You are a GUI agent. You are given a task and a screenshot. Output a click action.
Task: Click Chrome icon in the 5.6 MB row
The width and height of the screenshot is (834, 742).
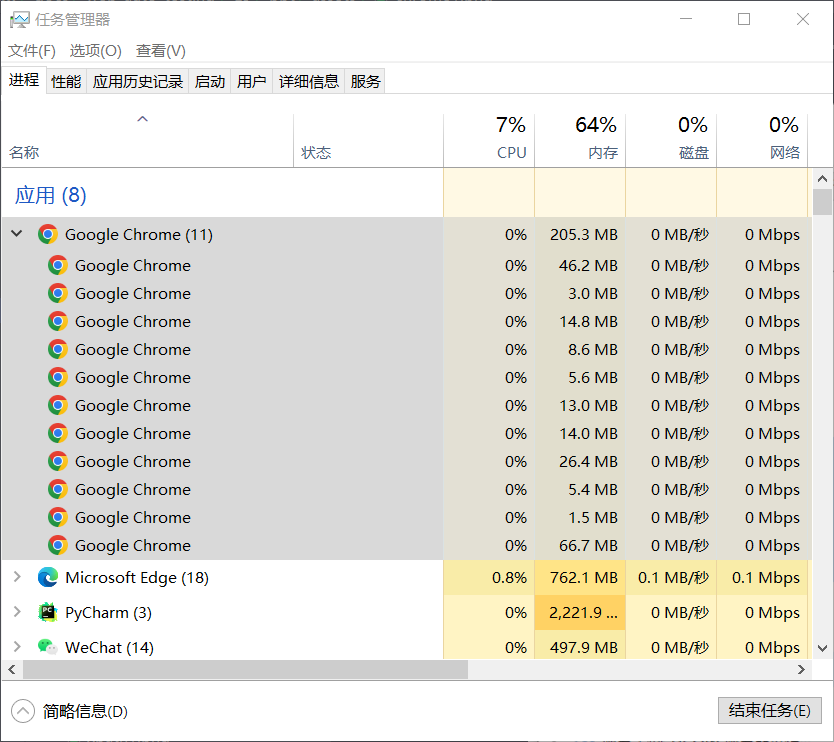point(57,377)
